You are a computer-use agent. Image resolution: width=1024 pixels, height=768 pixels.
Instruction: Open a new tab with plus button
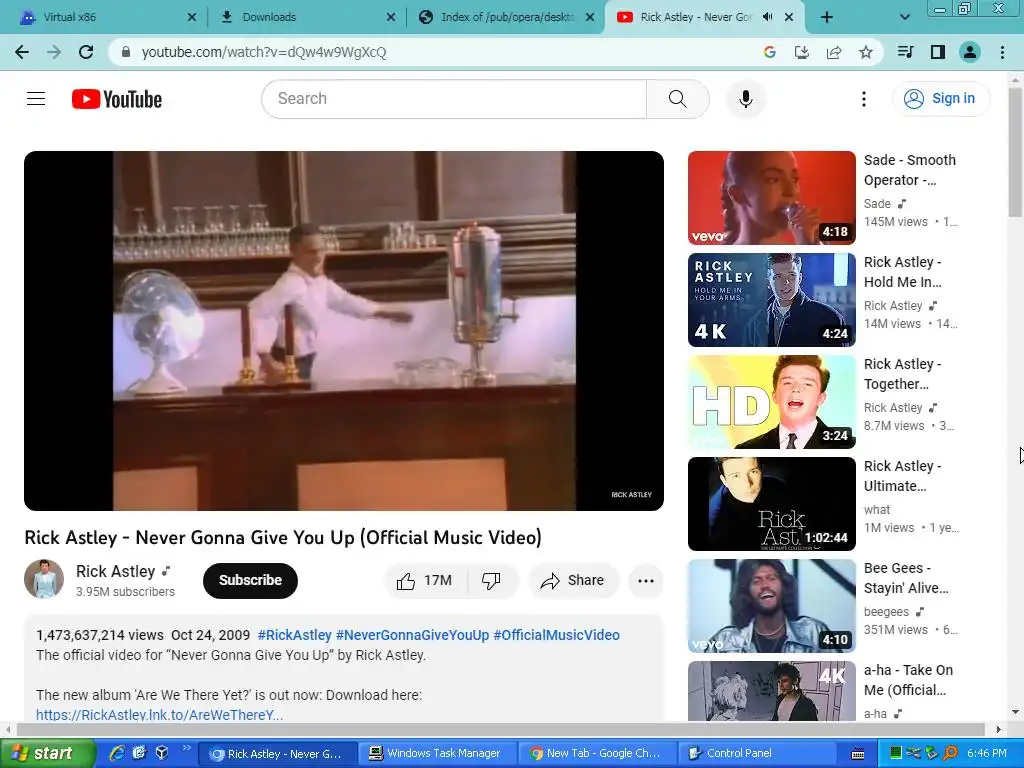[x=827, y=17]
